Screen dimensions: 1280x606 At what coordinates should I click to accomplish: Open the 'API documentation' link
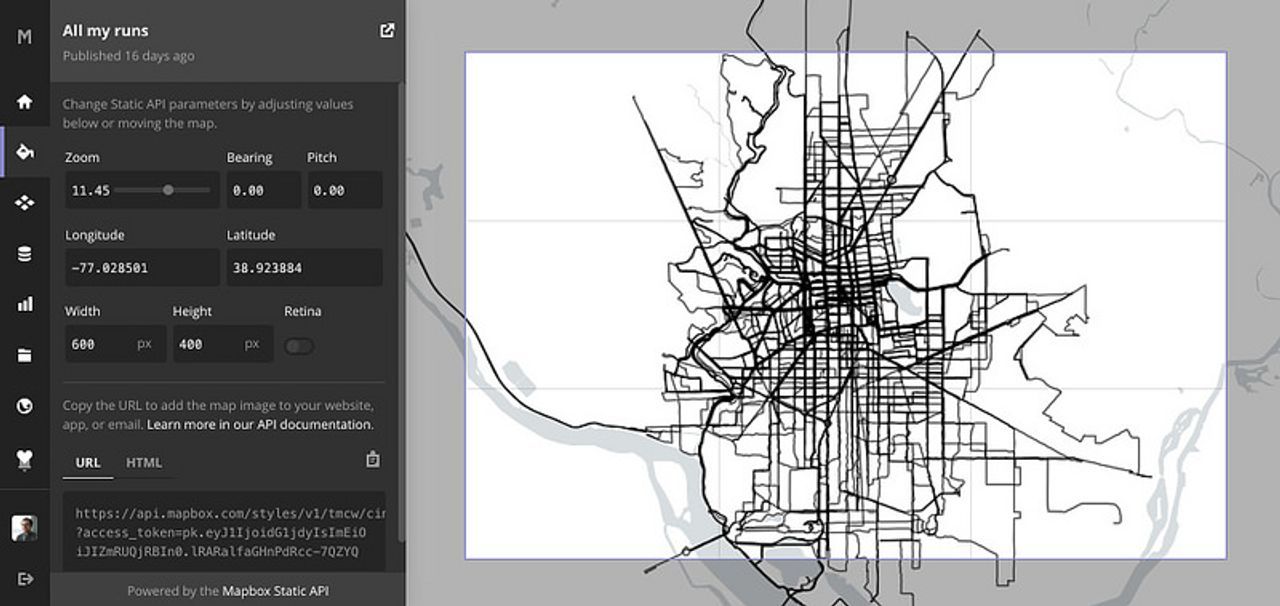(x=313, y=425)
